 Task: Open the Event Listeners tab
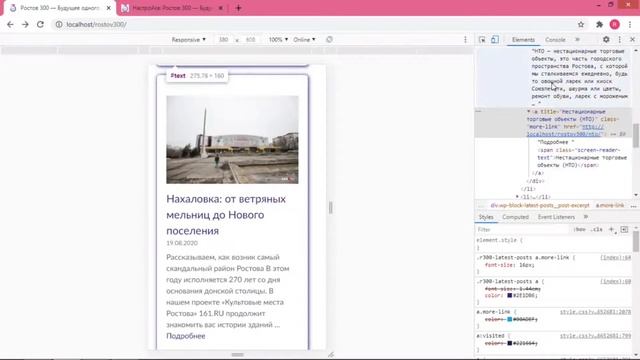[556, 217]
